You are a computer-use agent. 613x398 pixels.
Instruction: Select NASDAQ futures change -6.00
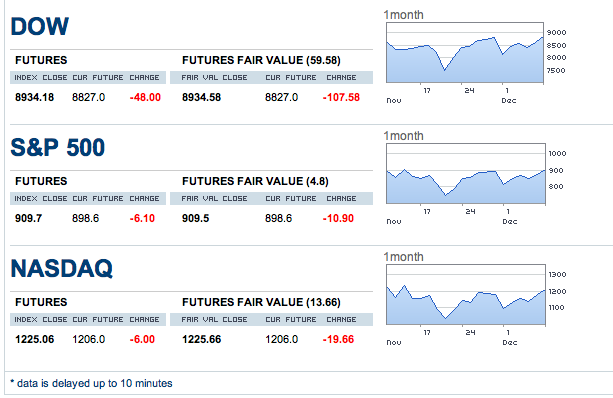pyautogui.click(x=142, y=339)
